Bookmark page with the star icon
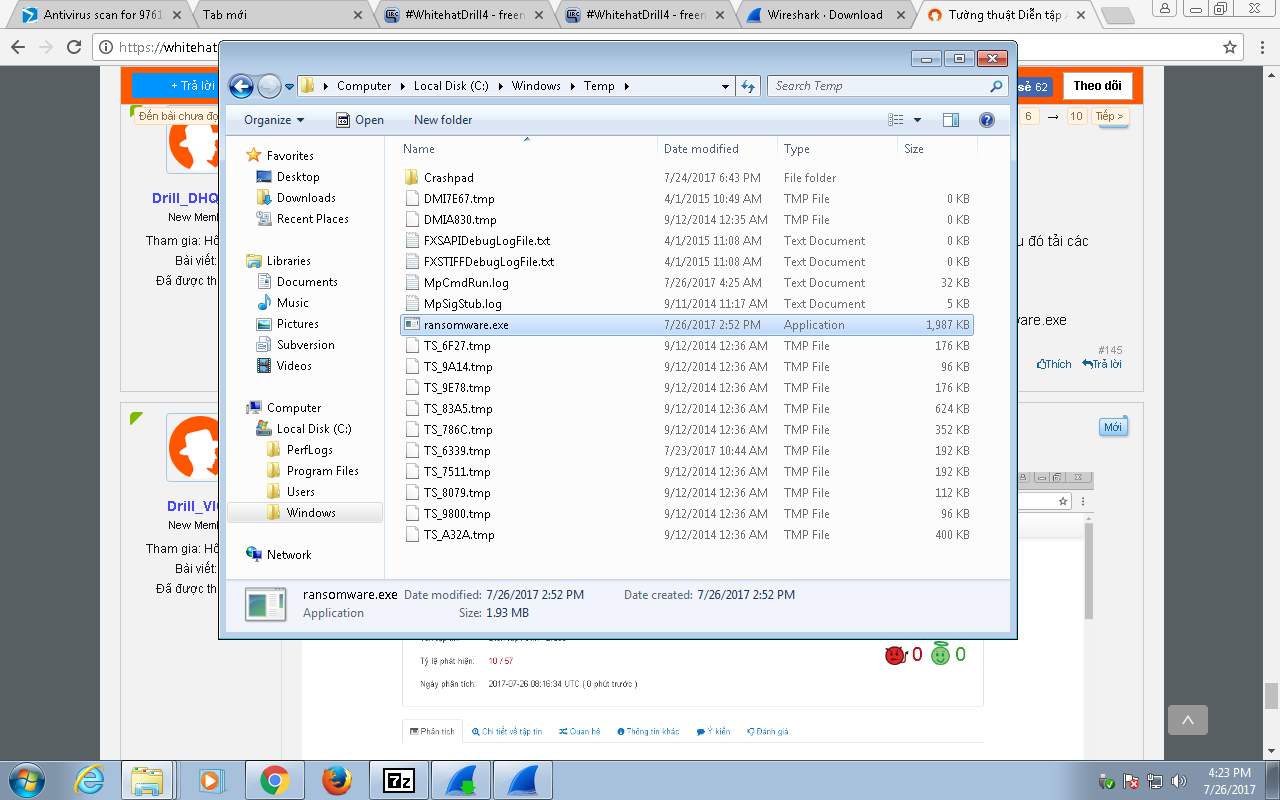This screenshot has width=1280, height=800. [x=1230, y=47]
